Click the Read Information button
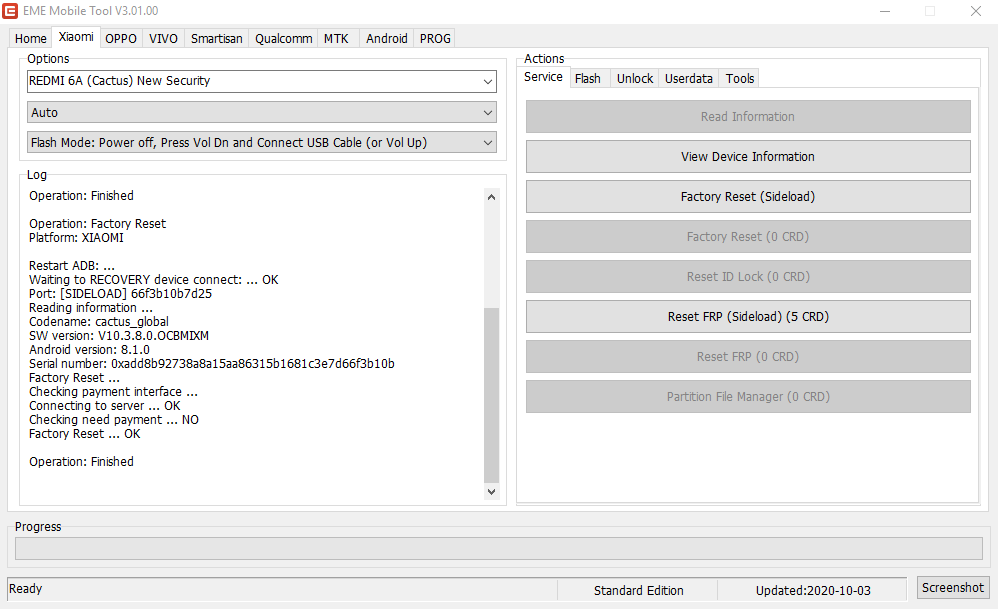 (748, 116)
